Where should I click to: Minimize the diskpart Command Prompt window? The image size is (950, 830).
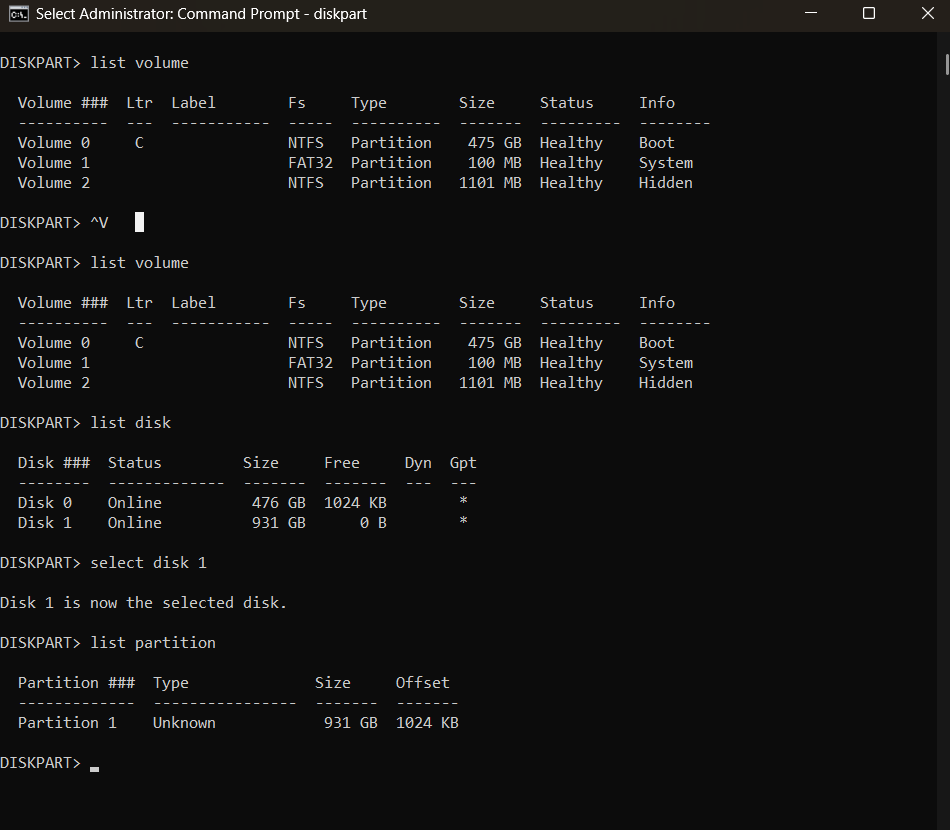pos(811,13)
